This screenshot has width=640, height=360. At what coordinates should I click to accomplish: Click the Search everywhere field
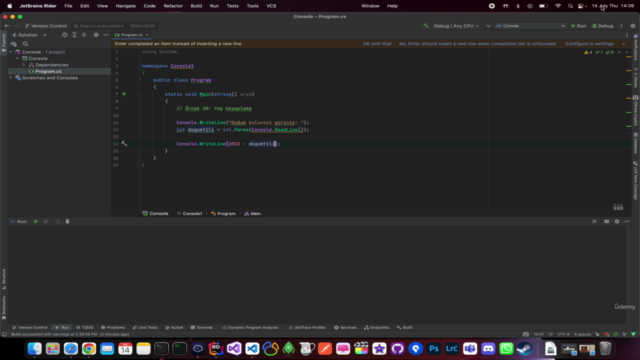point(114,26)
